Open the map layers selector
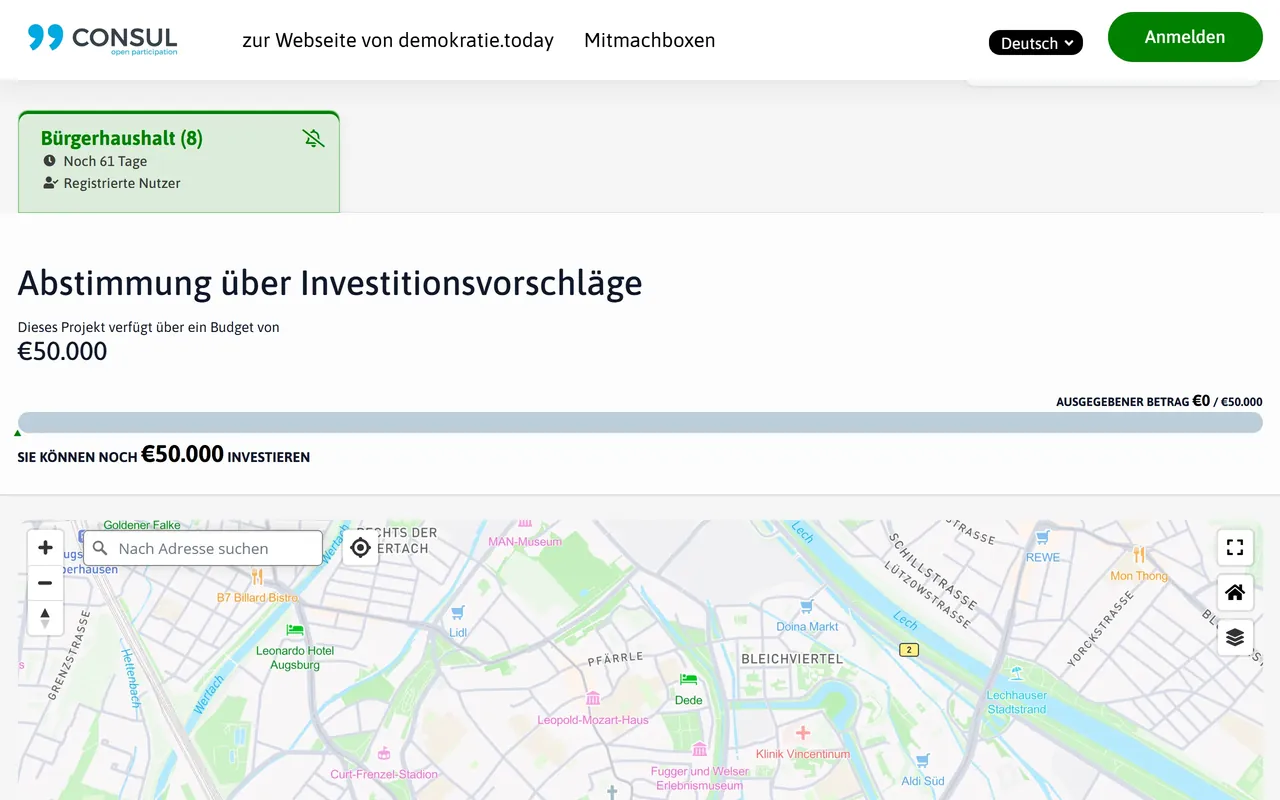The image size is (1280, 800). click(x=1235, y=637)
